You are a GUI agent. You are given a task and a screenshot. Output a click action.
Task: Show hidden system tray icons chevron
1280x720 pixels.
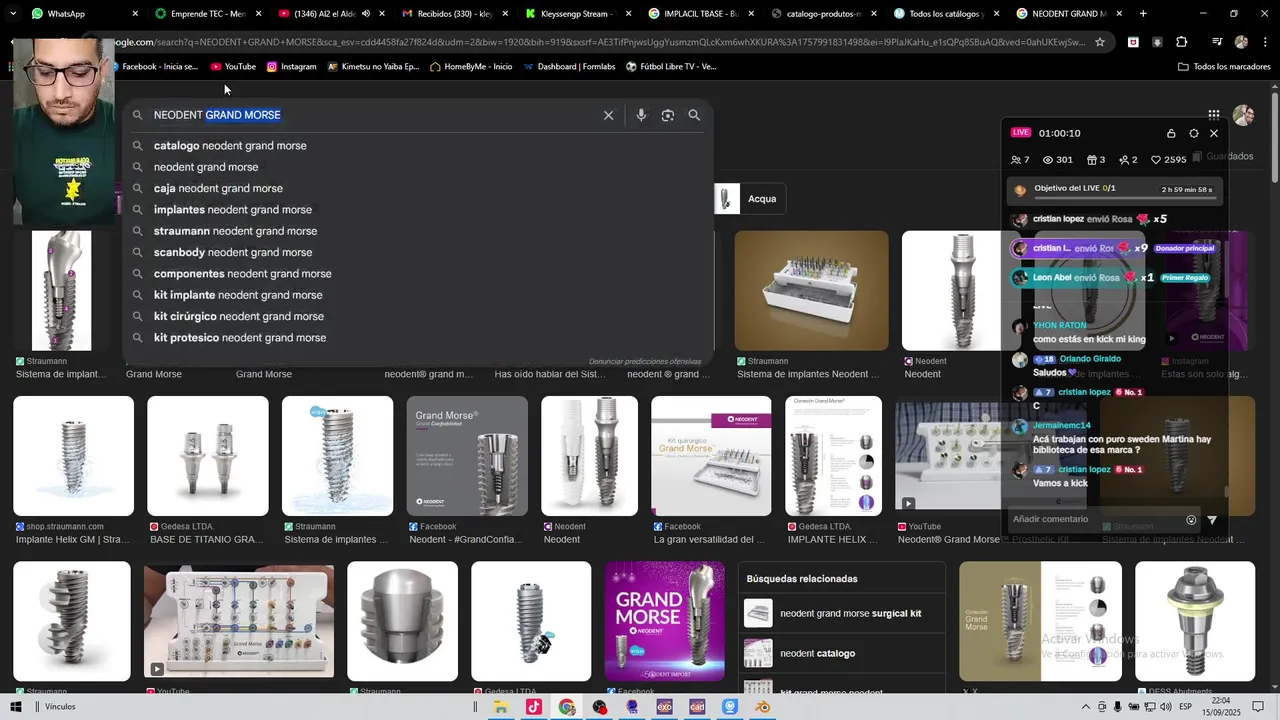(x=1086, y=707)
